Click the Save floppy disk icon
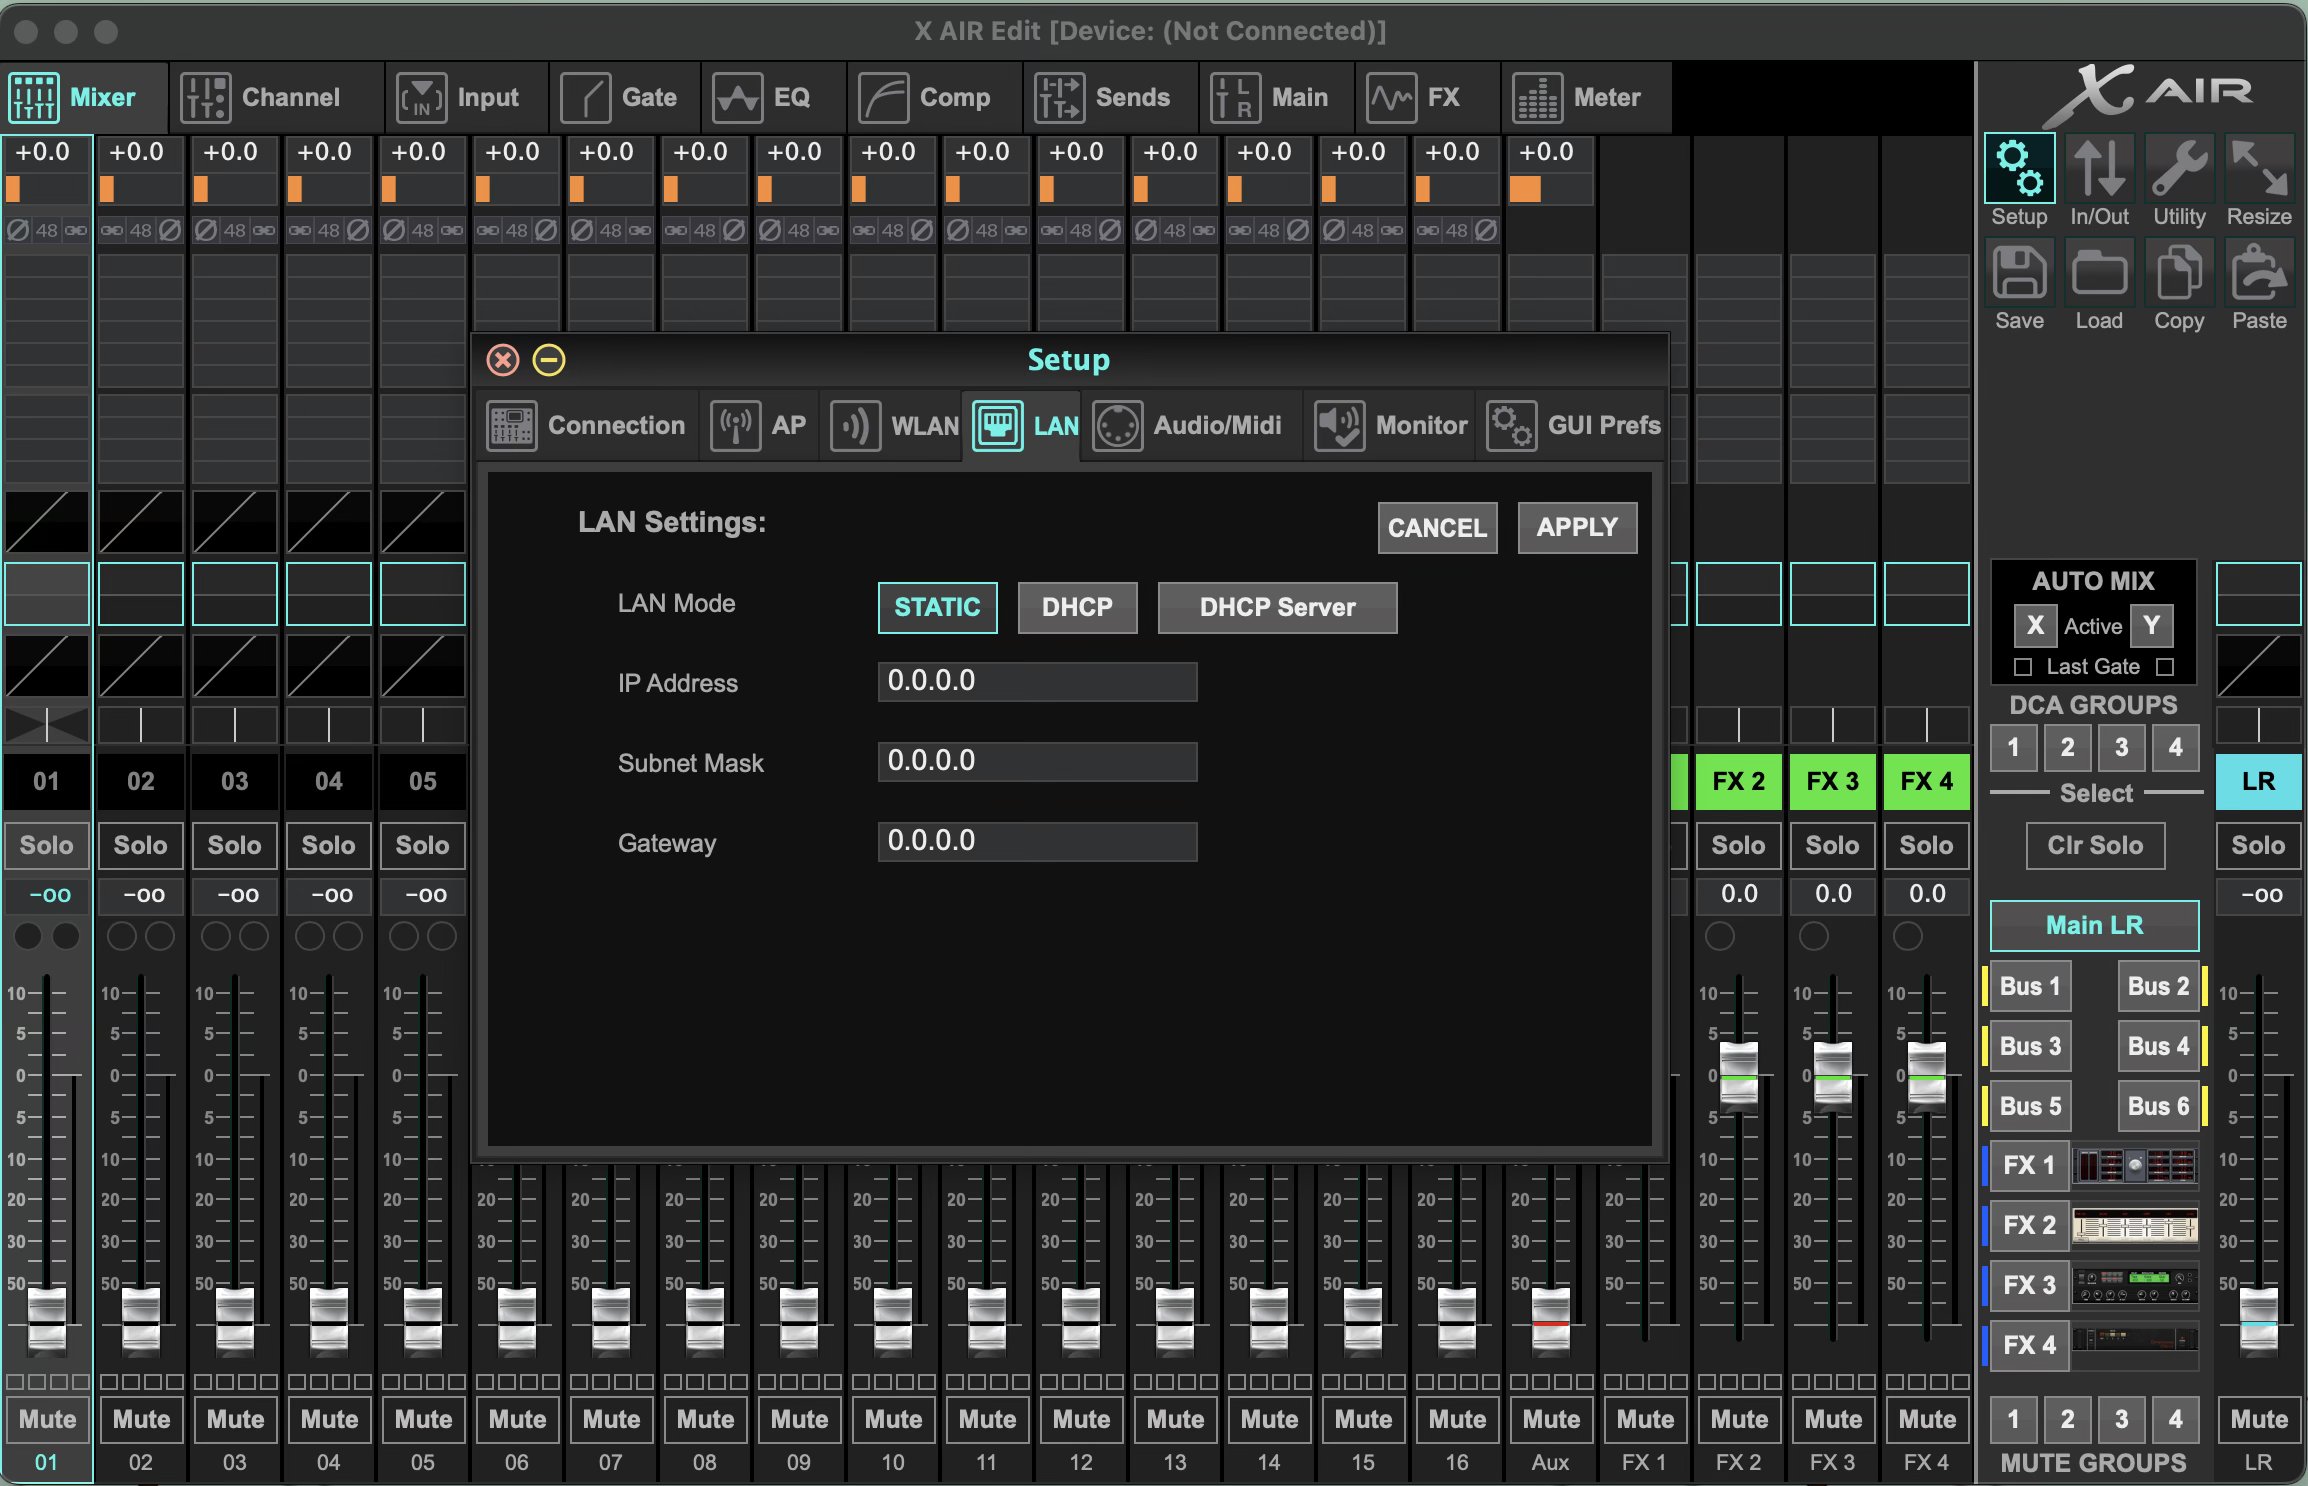This screenshot has height=1486, width=2308. [2019, 273]
